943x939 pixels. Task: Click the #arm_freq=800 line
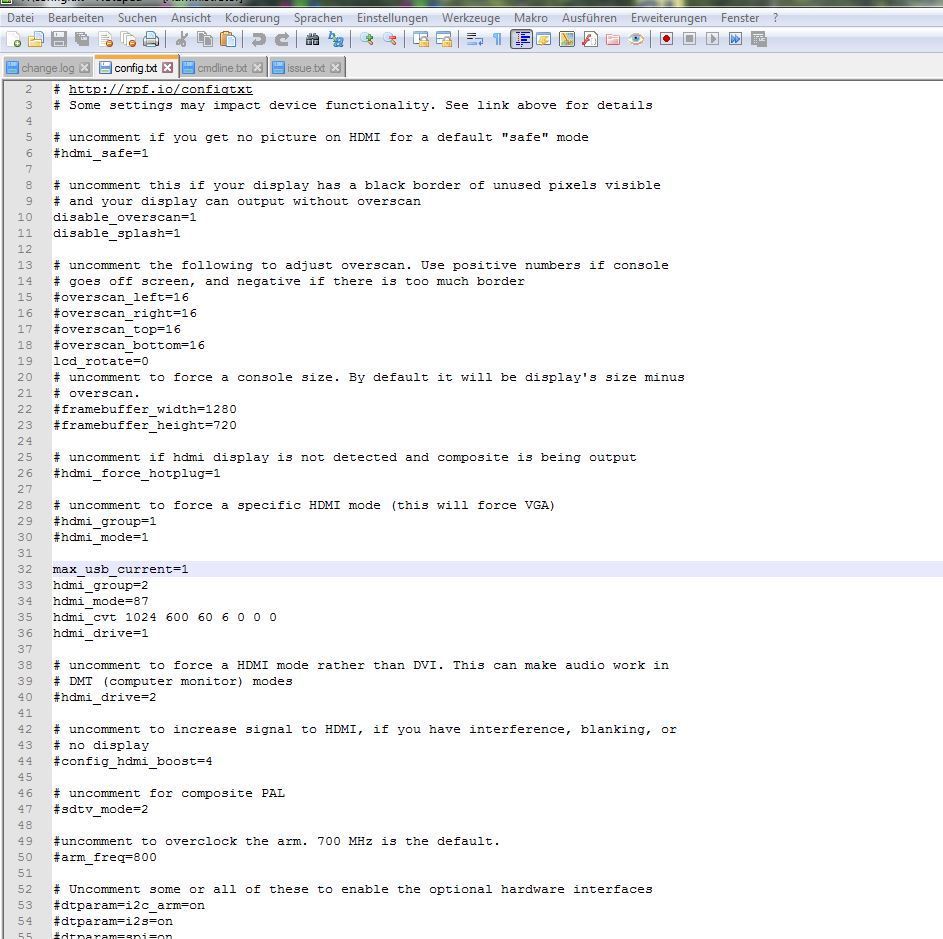point(105,857)
